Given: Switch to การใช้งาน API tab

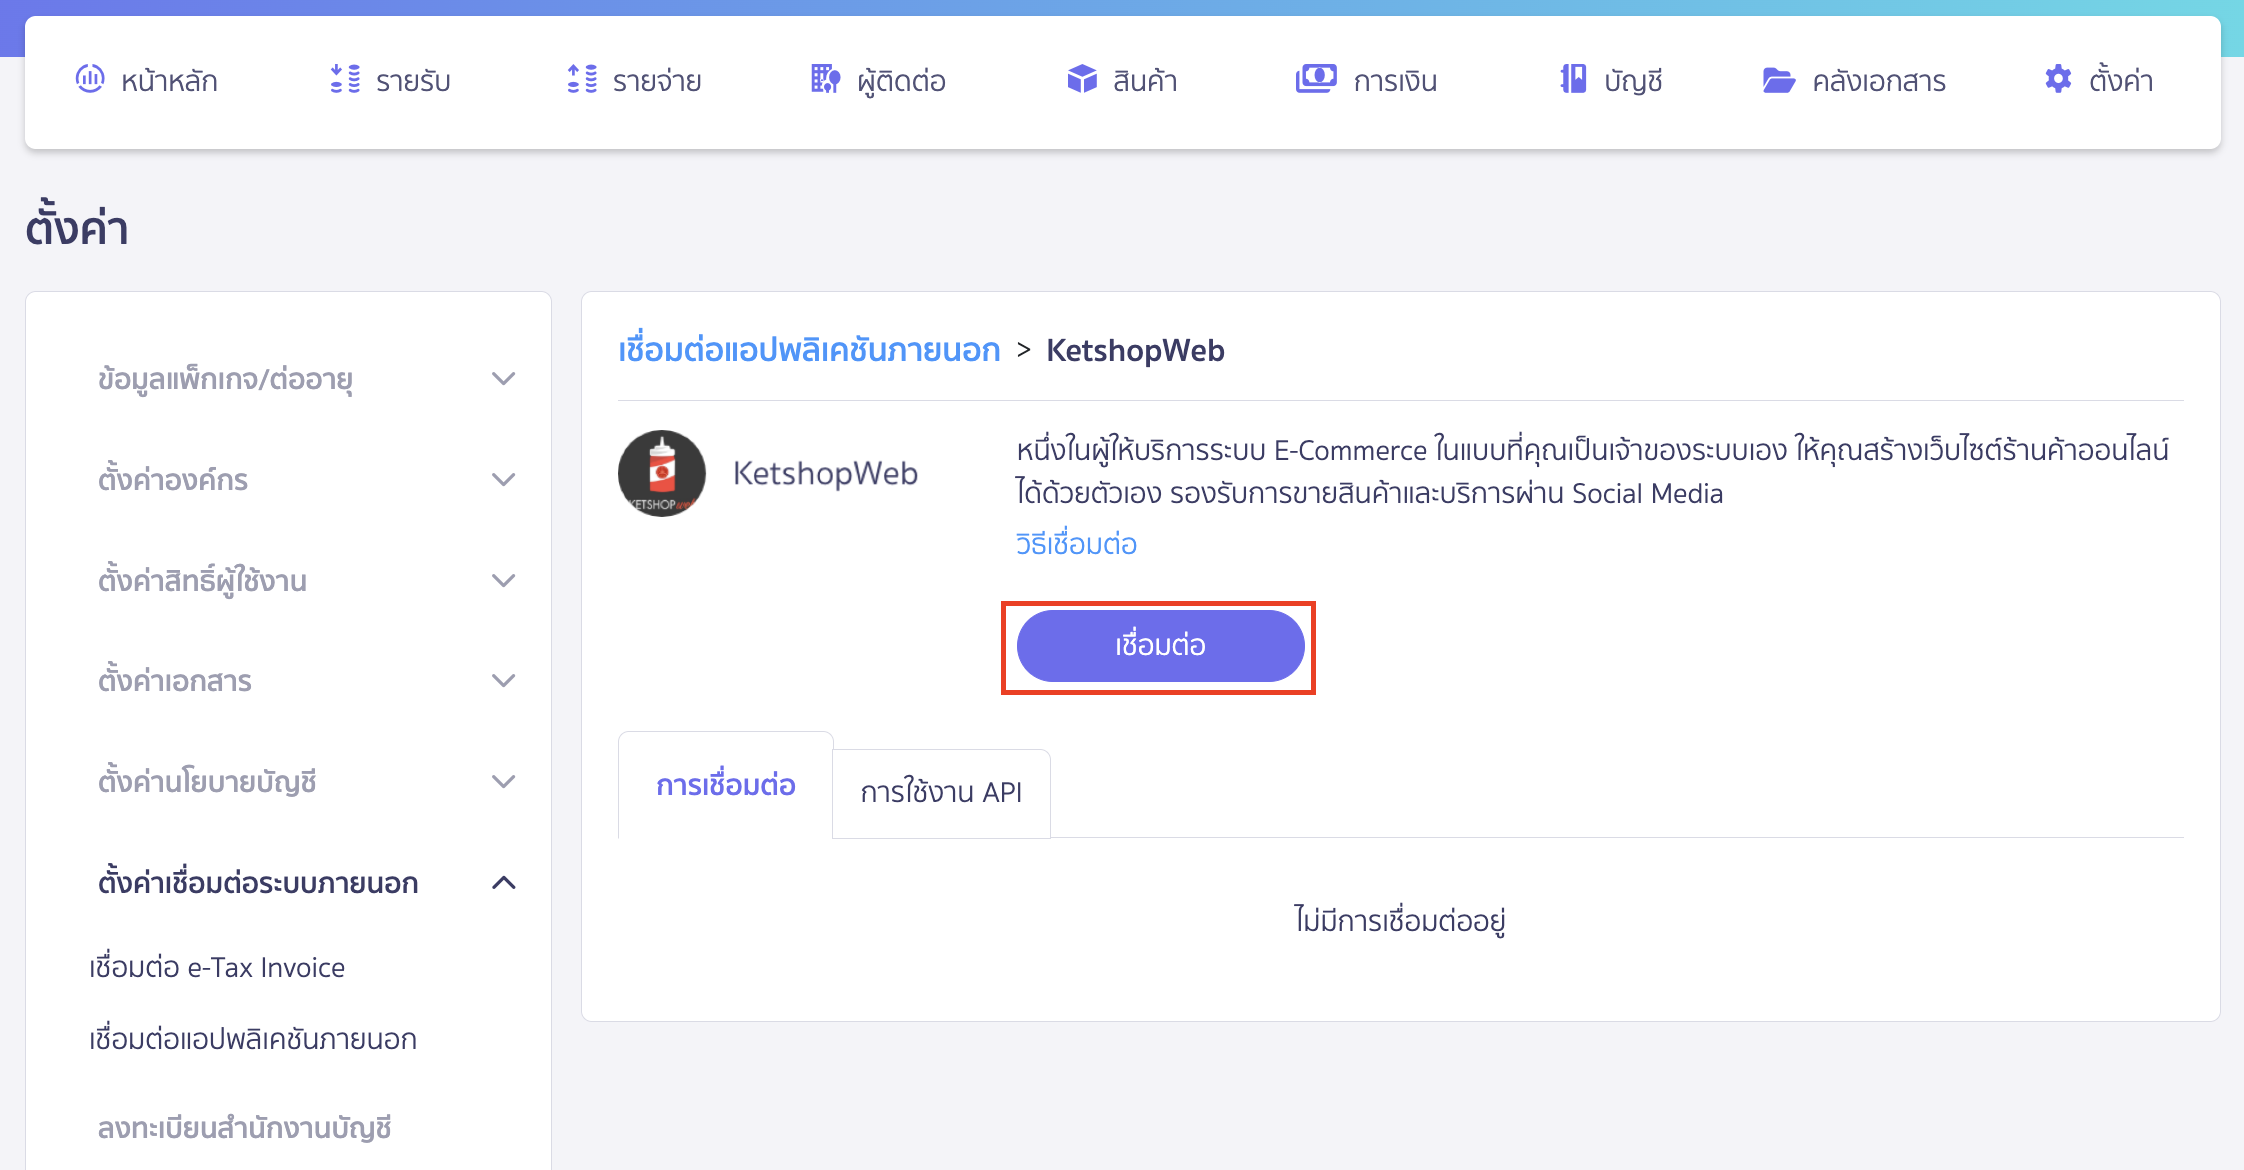Looking at the screenshot, I should (x=941, y=792).
